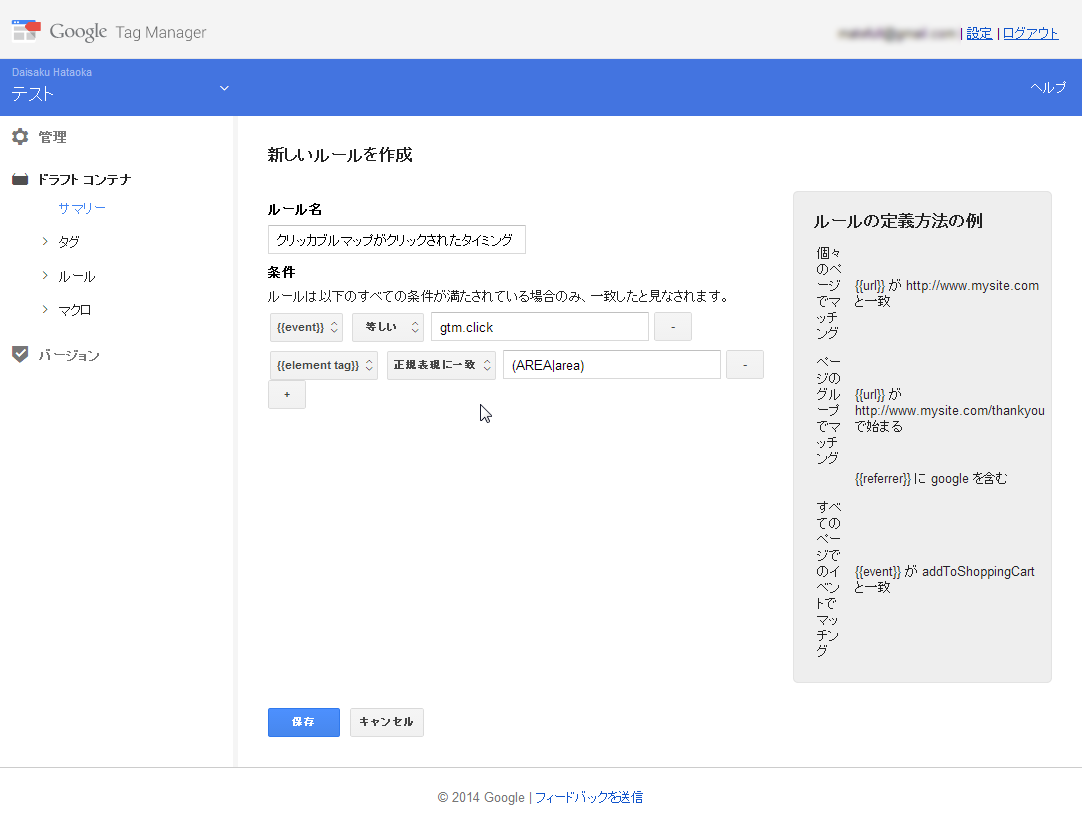Open バージョン in the sidebar
This screenshot has height=815, width=1082.
point(69,355)
